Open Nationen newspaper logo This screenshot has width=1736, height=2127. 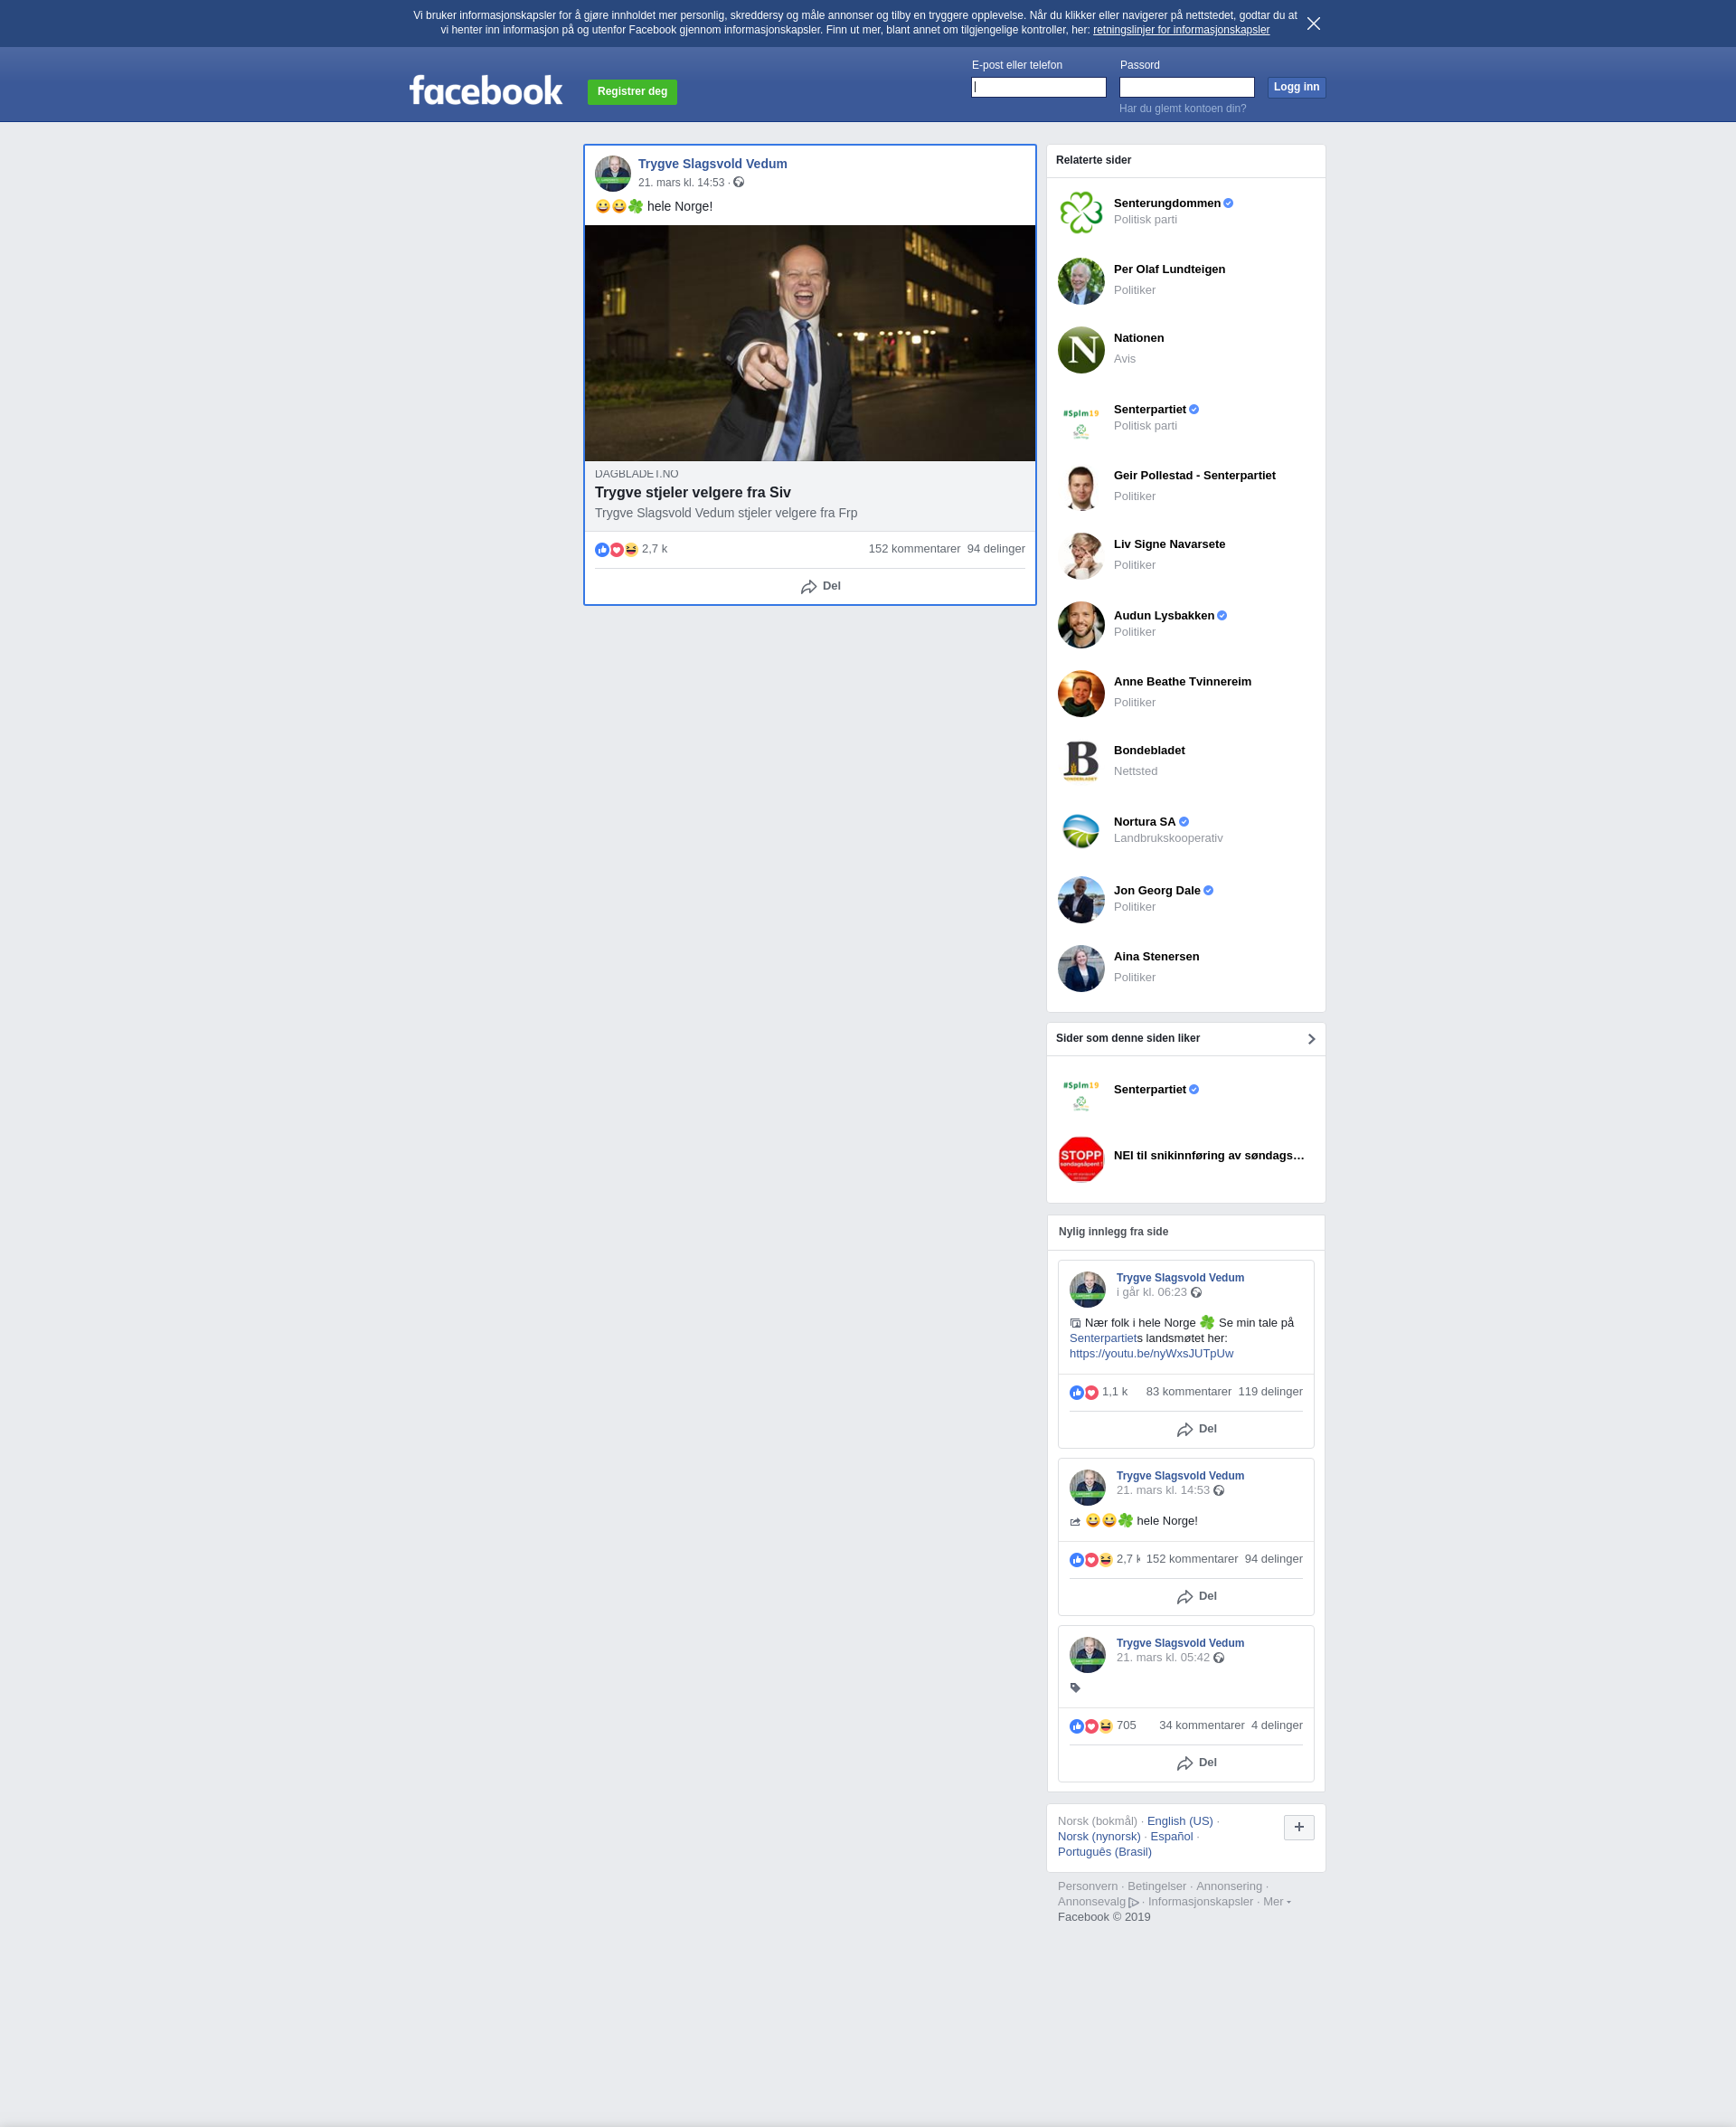(x=1081, y=350)
